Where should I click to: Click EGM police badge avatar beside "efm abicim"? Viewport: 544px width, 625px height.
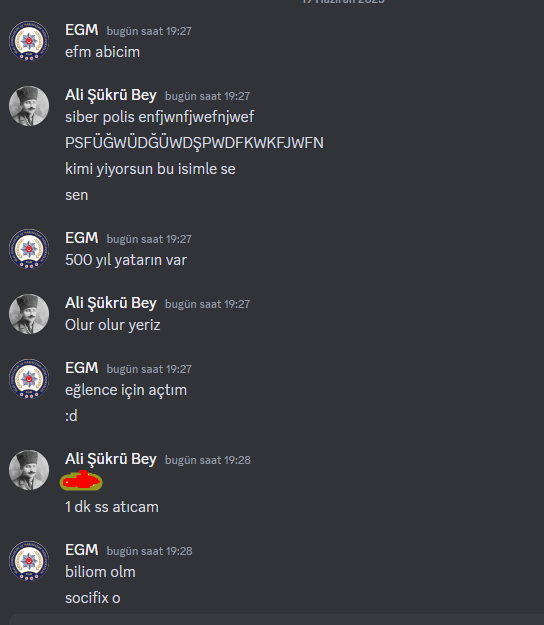point(29,41)
